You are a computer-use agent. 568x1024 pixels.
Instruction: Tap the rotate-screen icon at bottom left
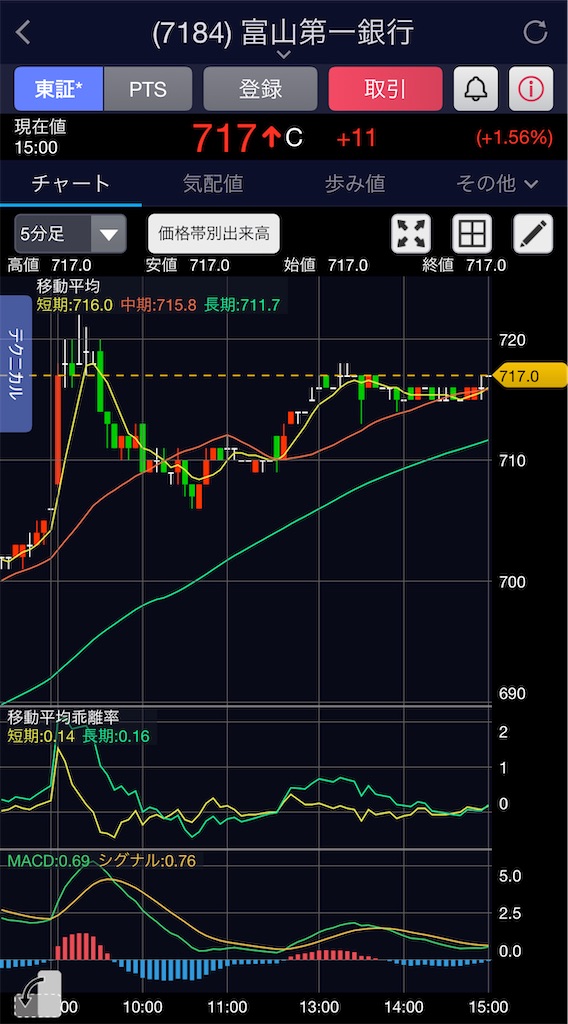tap(38, 996)
